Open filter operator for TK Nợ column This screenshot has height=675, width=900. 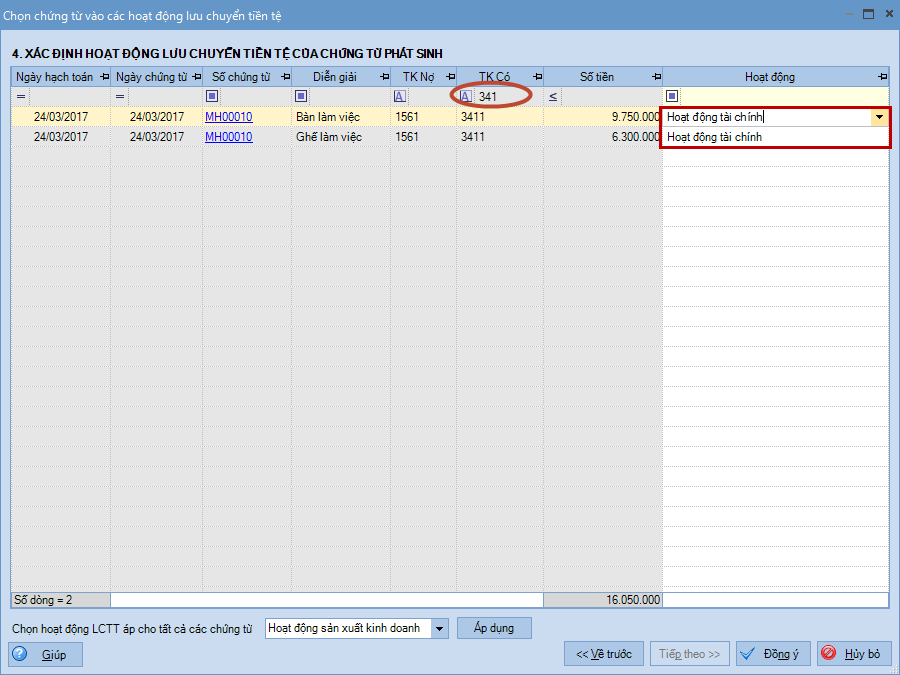click(x=400, y=96)
